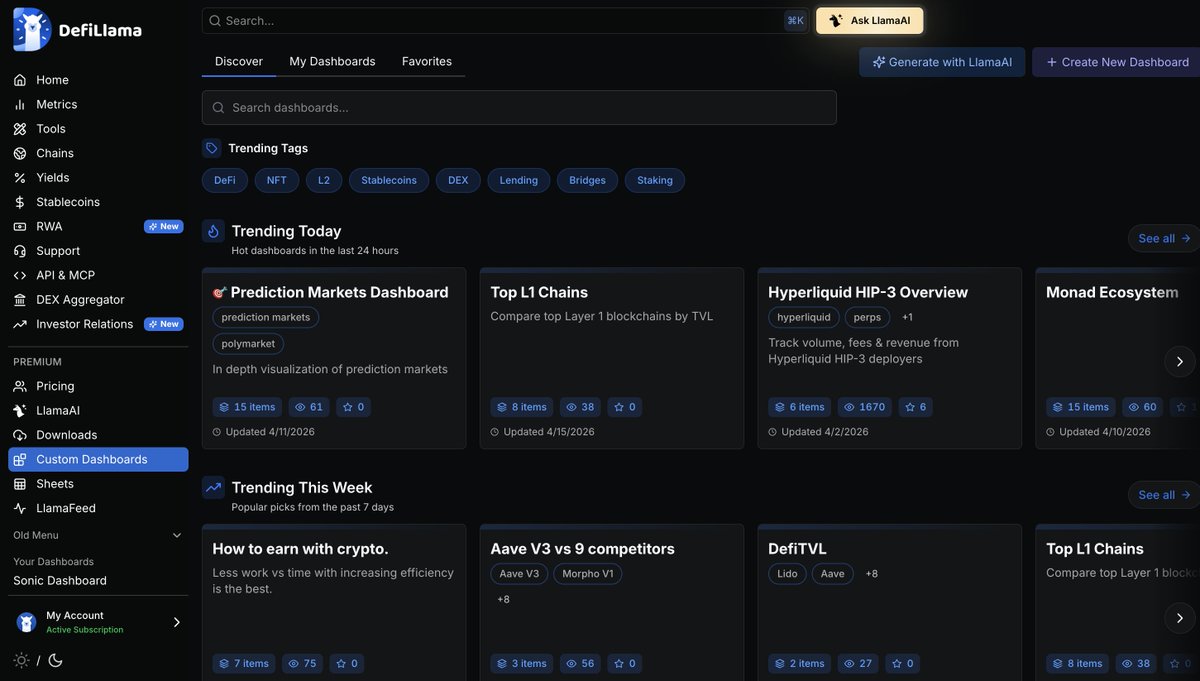Click the Stablecoins dollar icon in sidebar

pyautogui.click(x=19, y=202)
